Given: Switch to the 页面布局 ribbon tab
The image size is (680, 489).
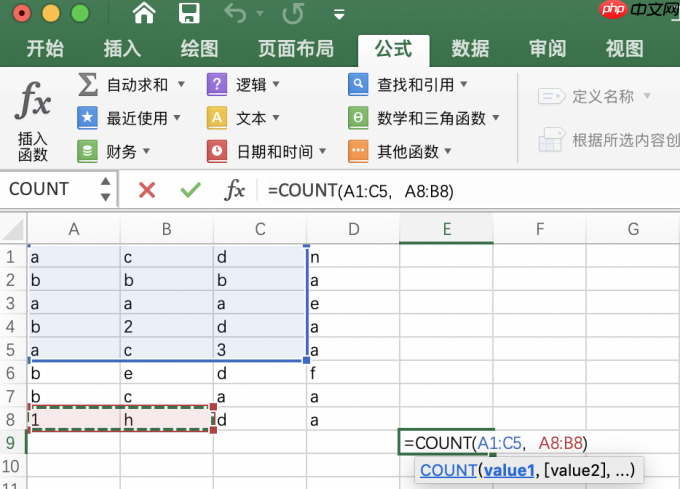Looking at the screenshot, I should tap(296, 48).
